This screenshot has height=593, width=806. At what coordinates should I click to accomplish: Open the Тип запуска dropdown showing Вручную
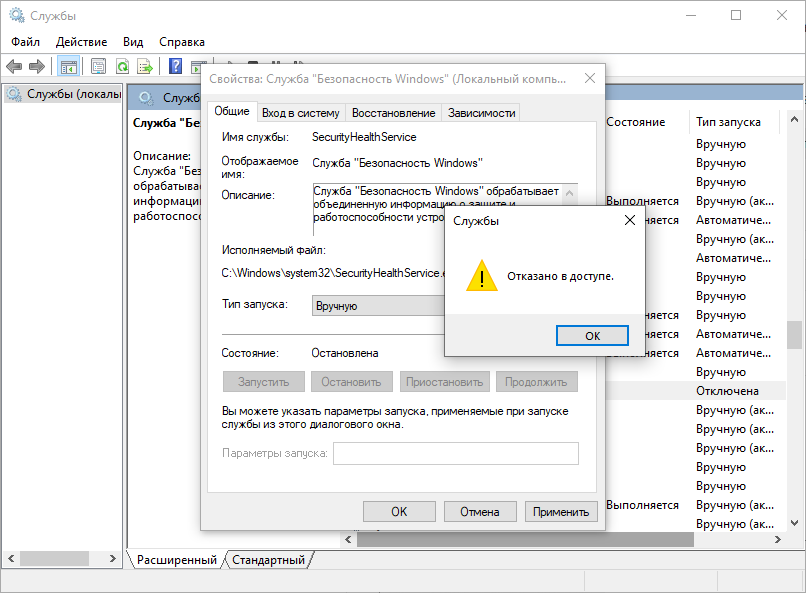[x=378, y=306]
